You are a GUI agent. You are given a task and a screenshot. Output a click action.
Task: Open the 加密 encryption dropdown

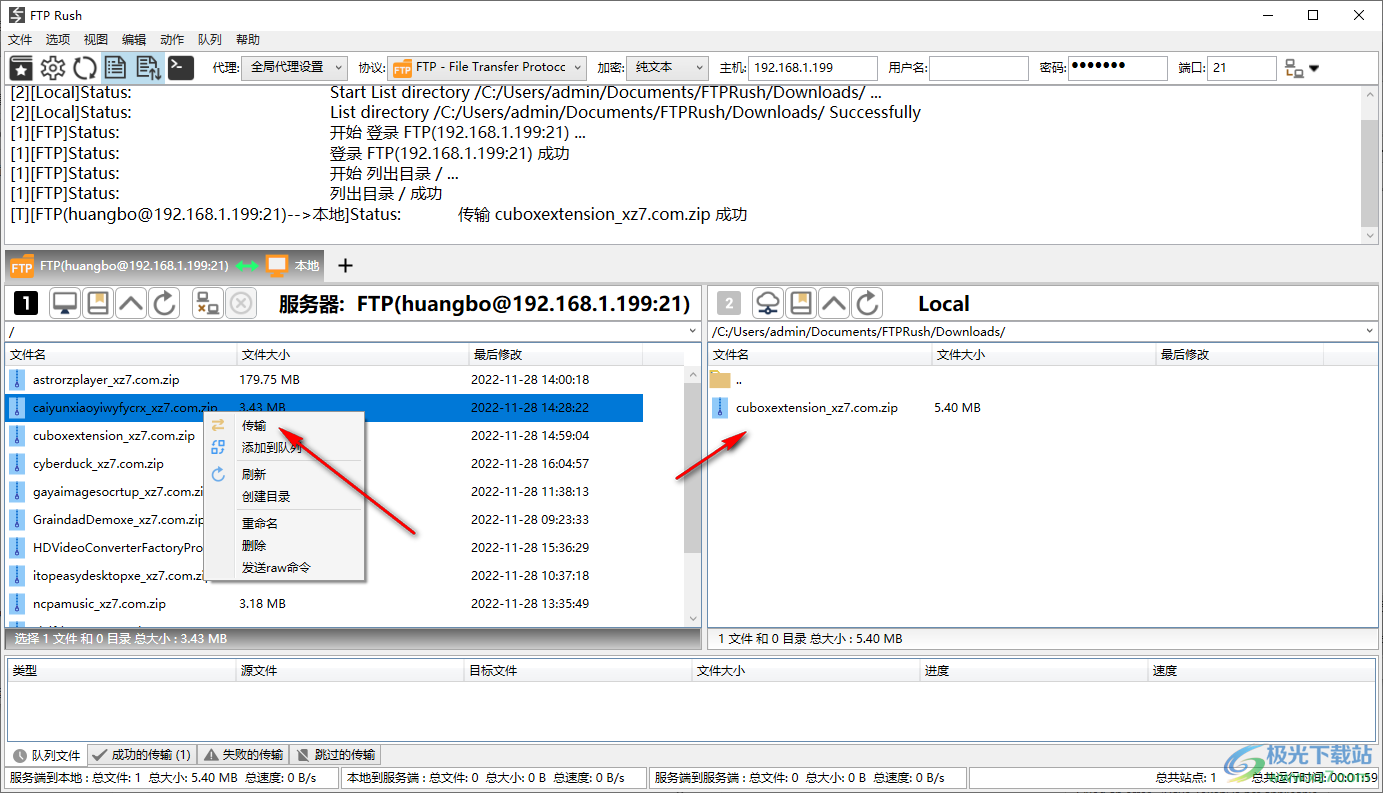click(667, 67)
